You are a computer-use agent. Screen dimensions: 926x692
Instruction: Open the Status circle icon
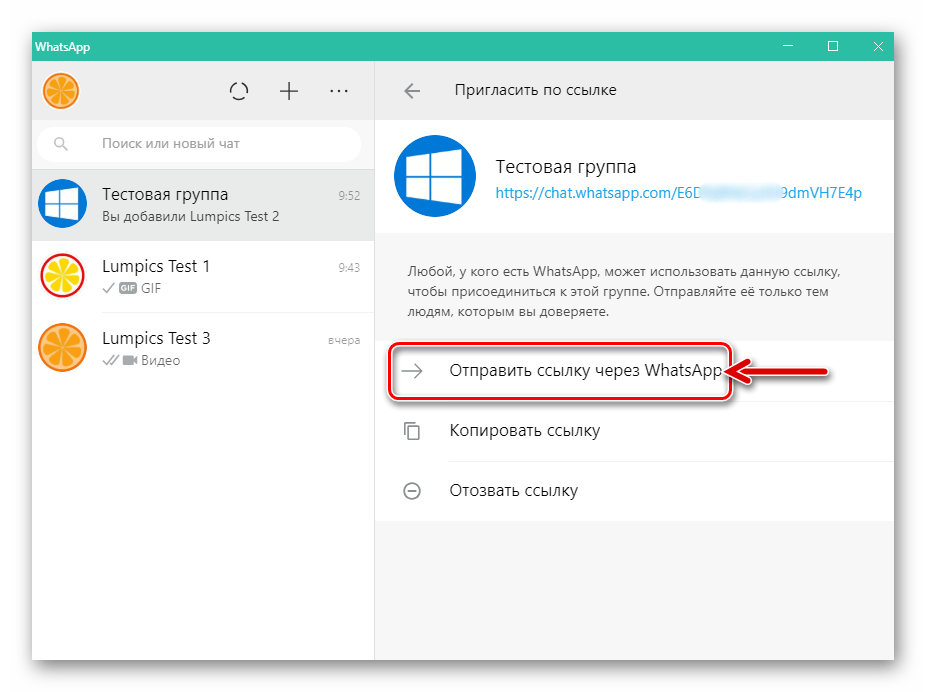coord(239,91)
